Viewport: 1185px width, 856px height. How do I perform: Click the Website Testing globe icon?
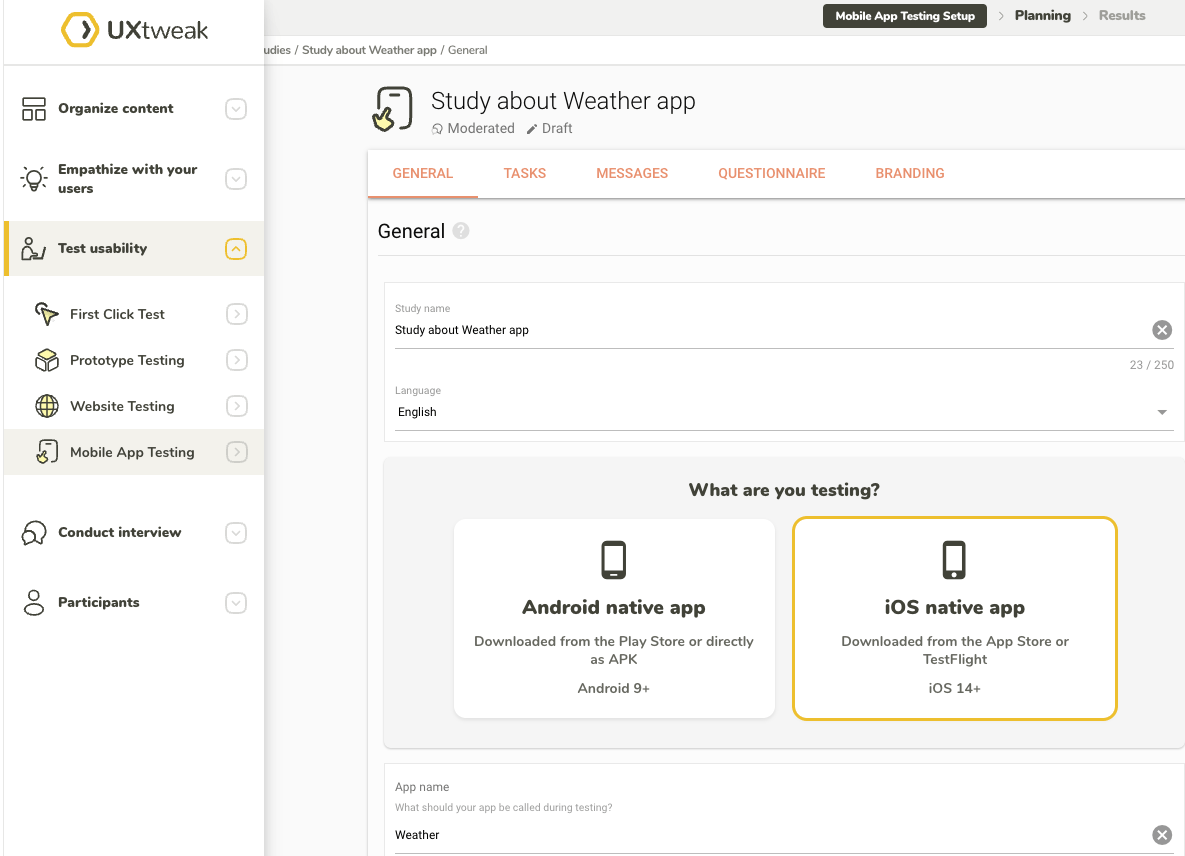(x=47, y=406)
